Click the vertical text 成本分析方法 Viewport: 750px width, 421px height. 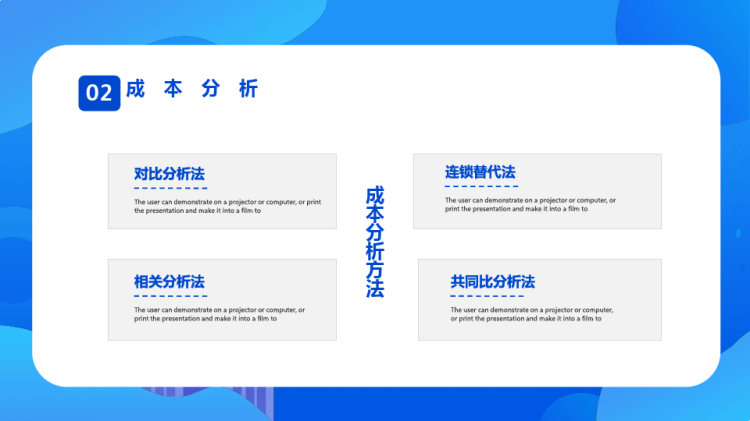pyautogui.click(x=375, y=242)
